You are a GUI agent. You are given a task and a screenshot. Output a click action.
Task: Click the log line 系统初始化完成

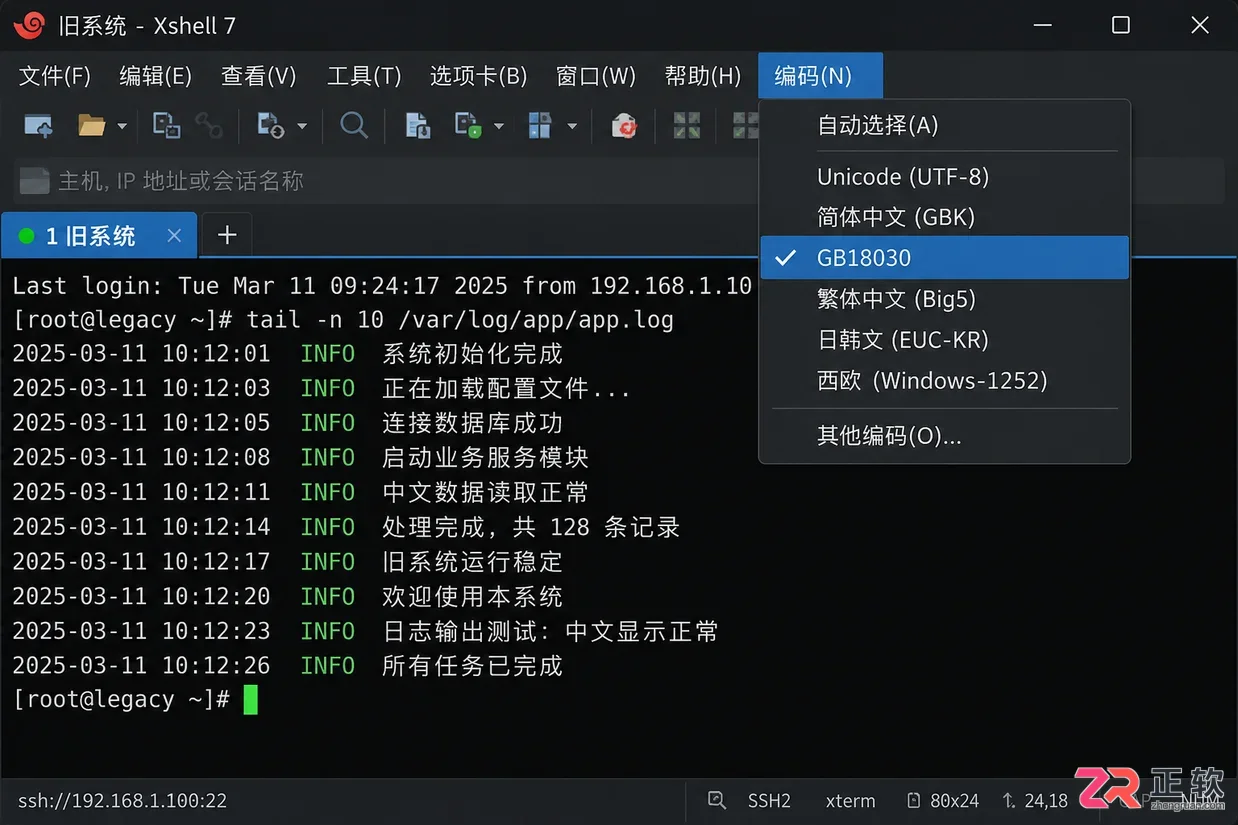pos(288,354)
